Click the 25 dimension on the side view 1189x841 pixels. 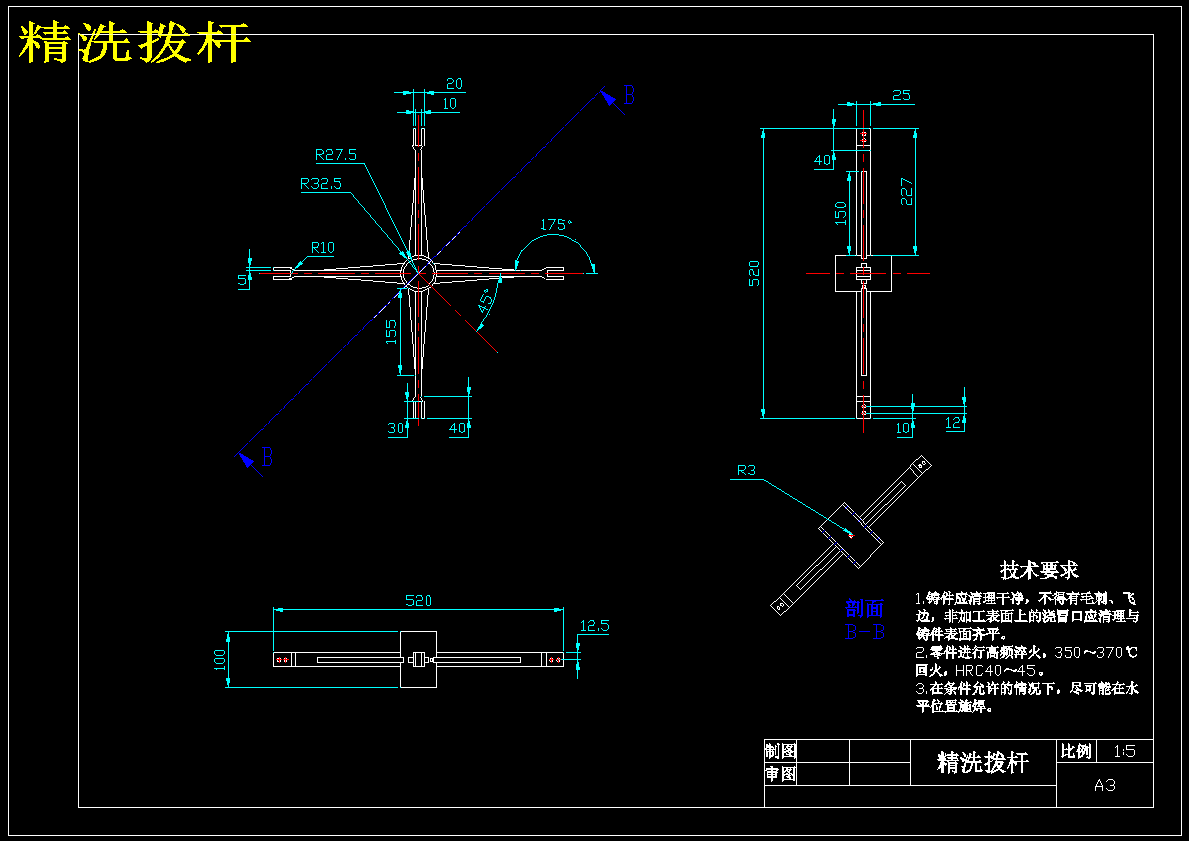coord(901,95)
